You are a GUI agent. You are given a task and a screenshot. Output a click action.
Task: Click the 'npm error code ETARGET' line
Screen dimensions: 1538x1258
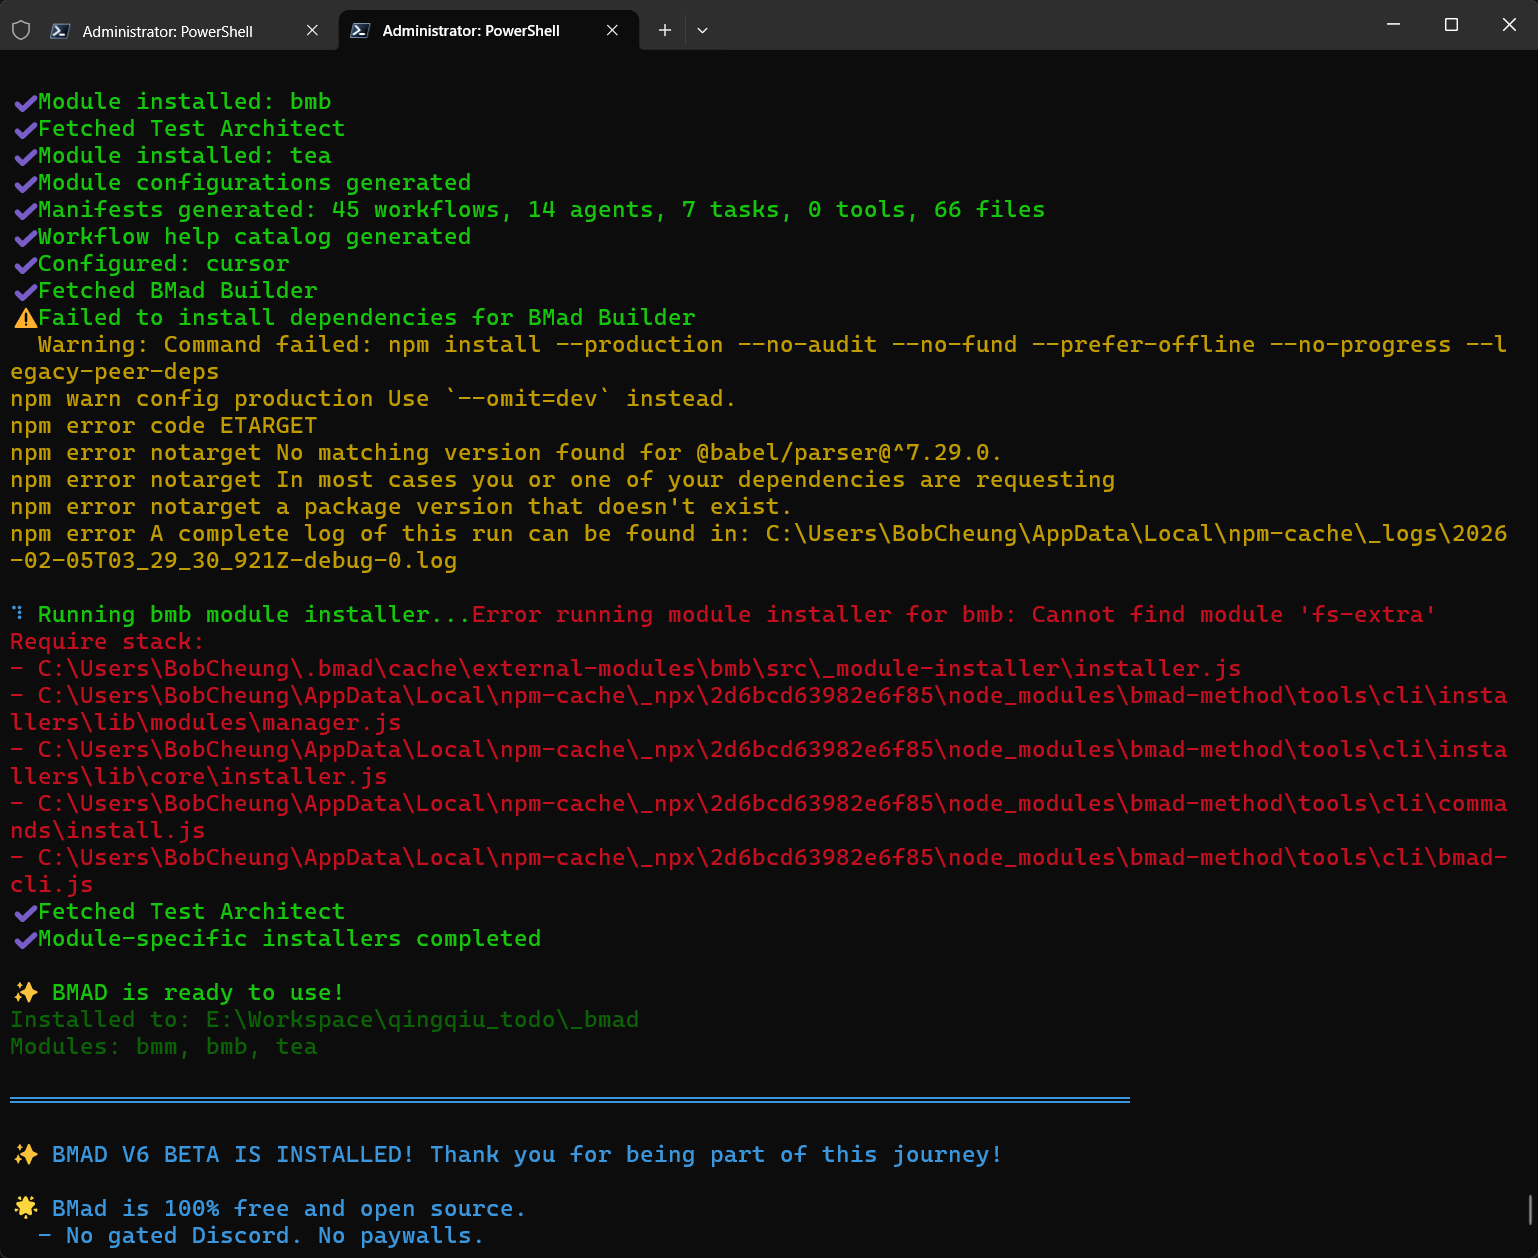(x=164, y=426)
